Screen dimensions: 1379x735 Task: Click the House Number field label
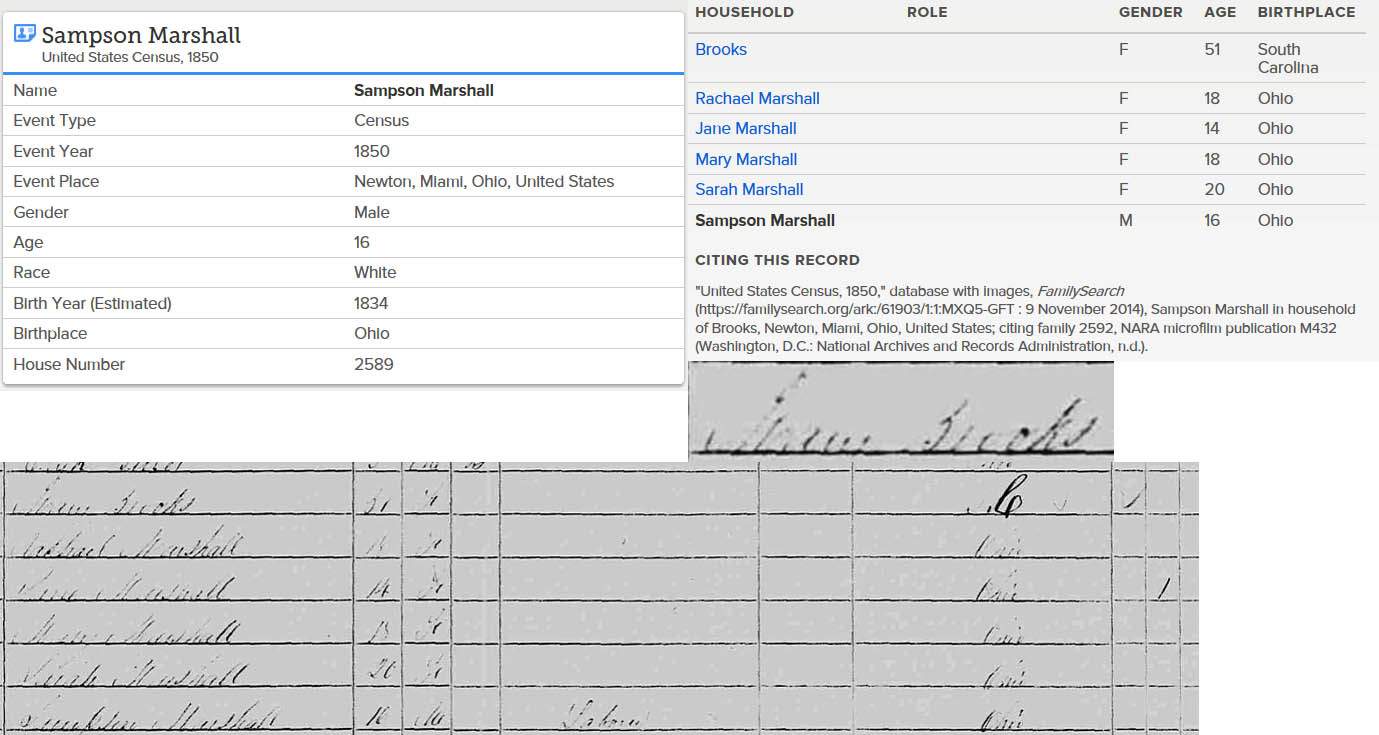click(x=69, y=364)
